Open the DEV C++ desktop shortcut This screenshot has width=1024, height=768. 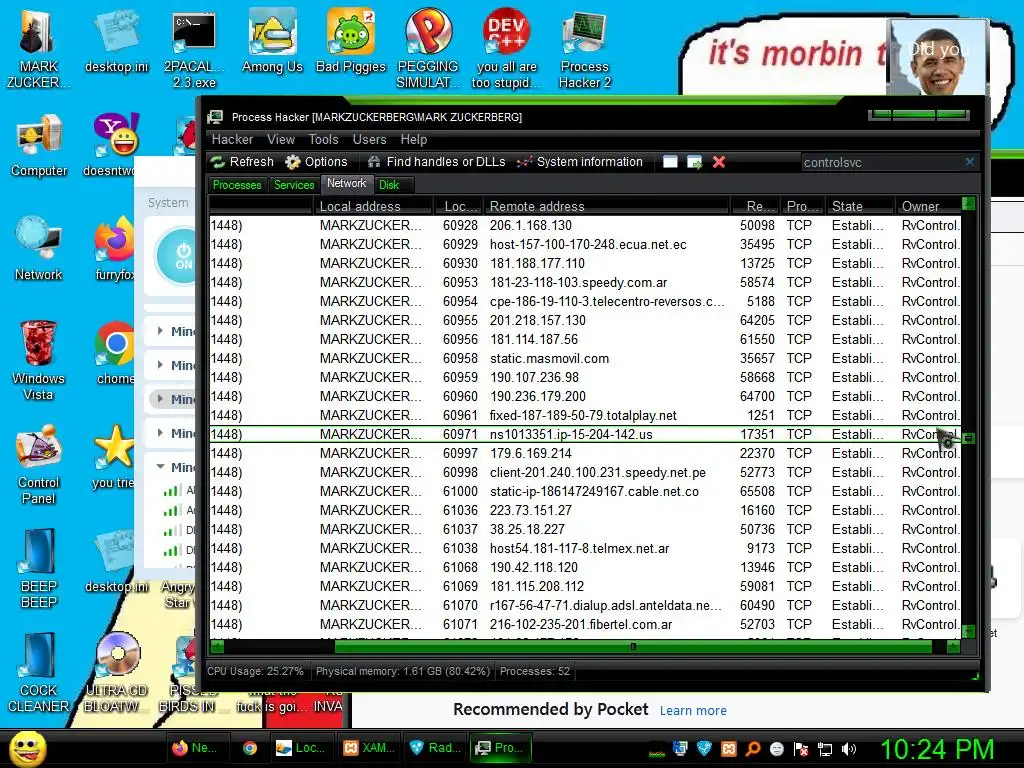(x=506, y=49)
